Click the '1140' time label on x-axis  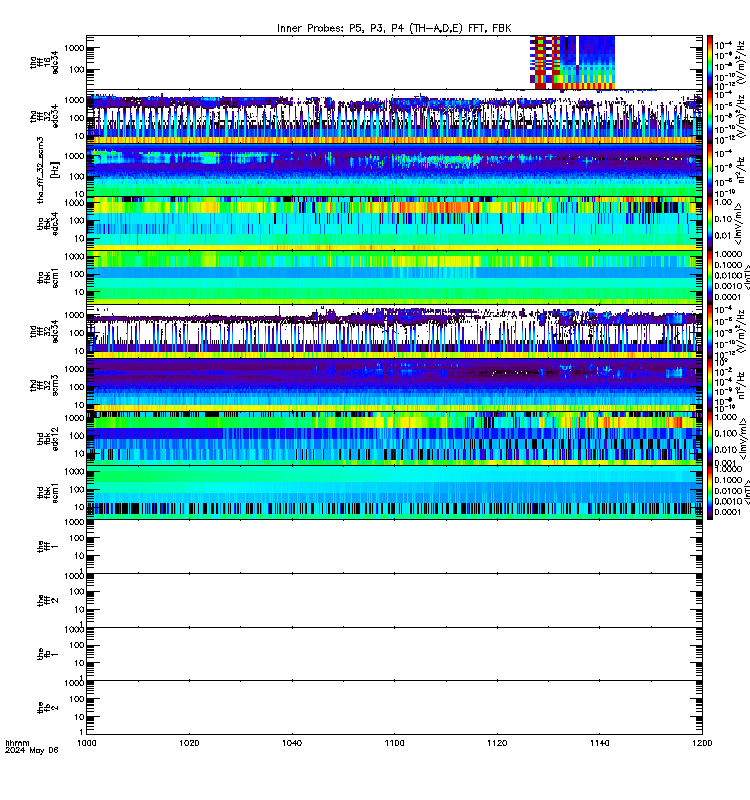[x=599, y=743]
